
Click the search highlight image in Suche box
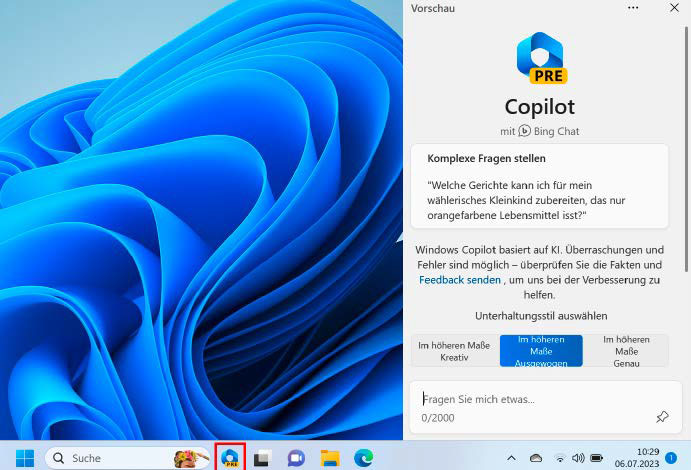191,458
